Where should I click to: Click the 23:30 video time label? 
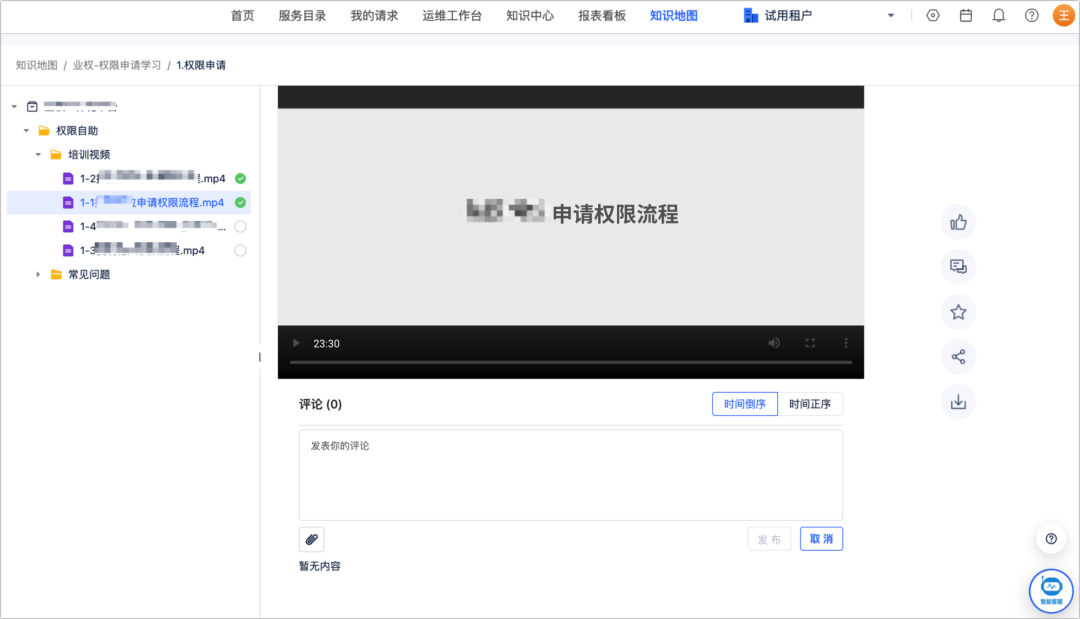326,344
